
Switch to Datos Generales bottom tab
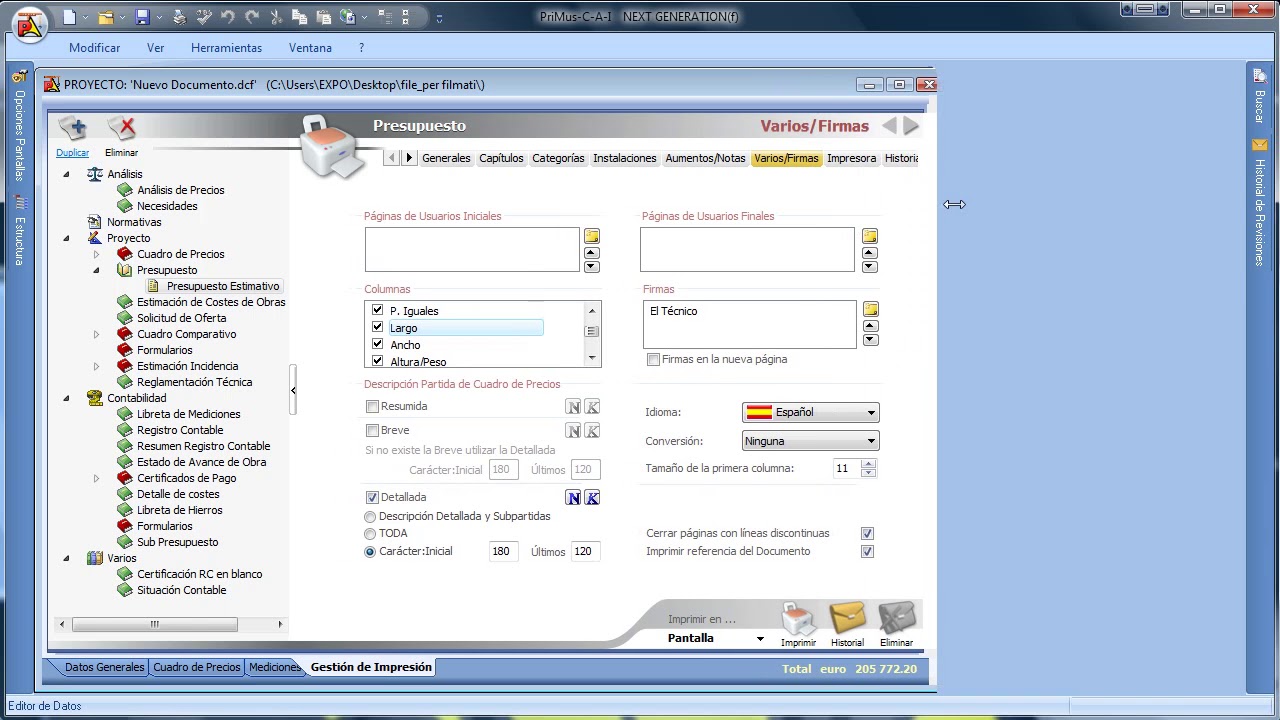point(104,667)
